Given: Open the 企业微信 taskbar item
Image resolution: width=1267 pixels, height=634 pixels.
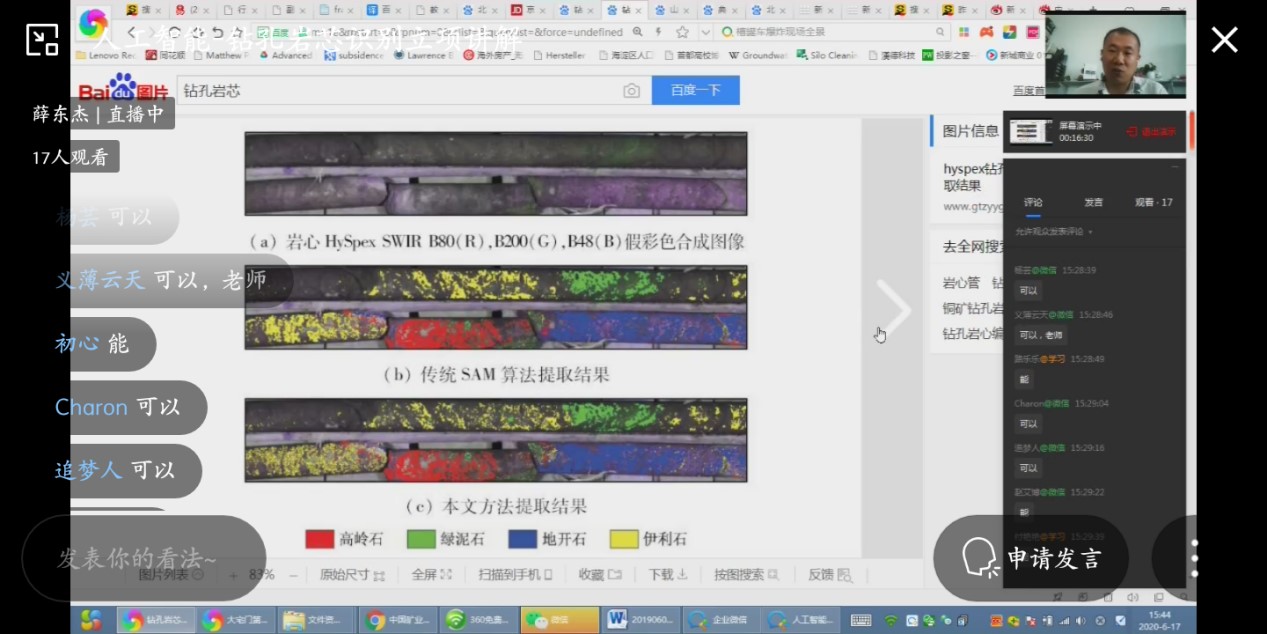Looking at the screenshot, I should (721, 620).
